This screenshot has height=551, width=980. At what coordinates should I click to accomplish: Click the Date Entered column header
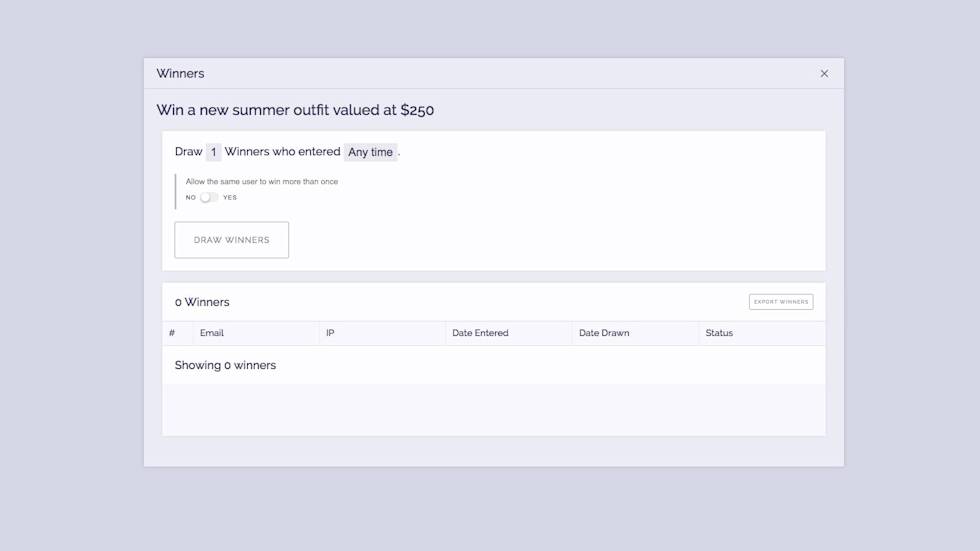click(480, 333)
